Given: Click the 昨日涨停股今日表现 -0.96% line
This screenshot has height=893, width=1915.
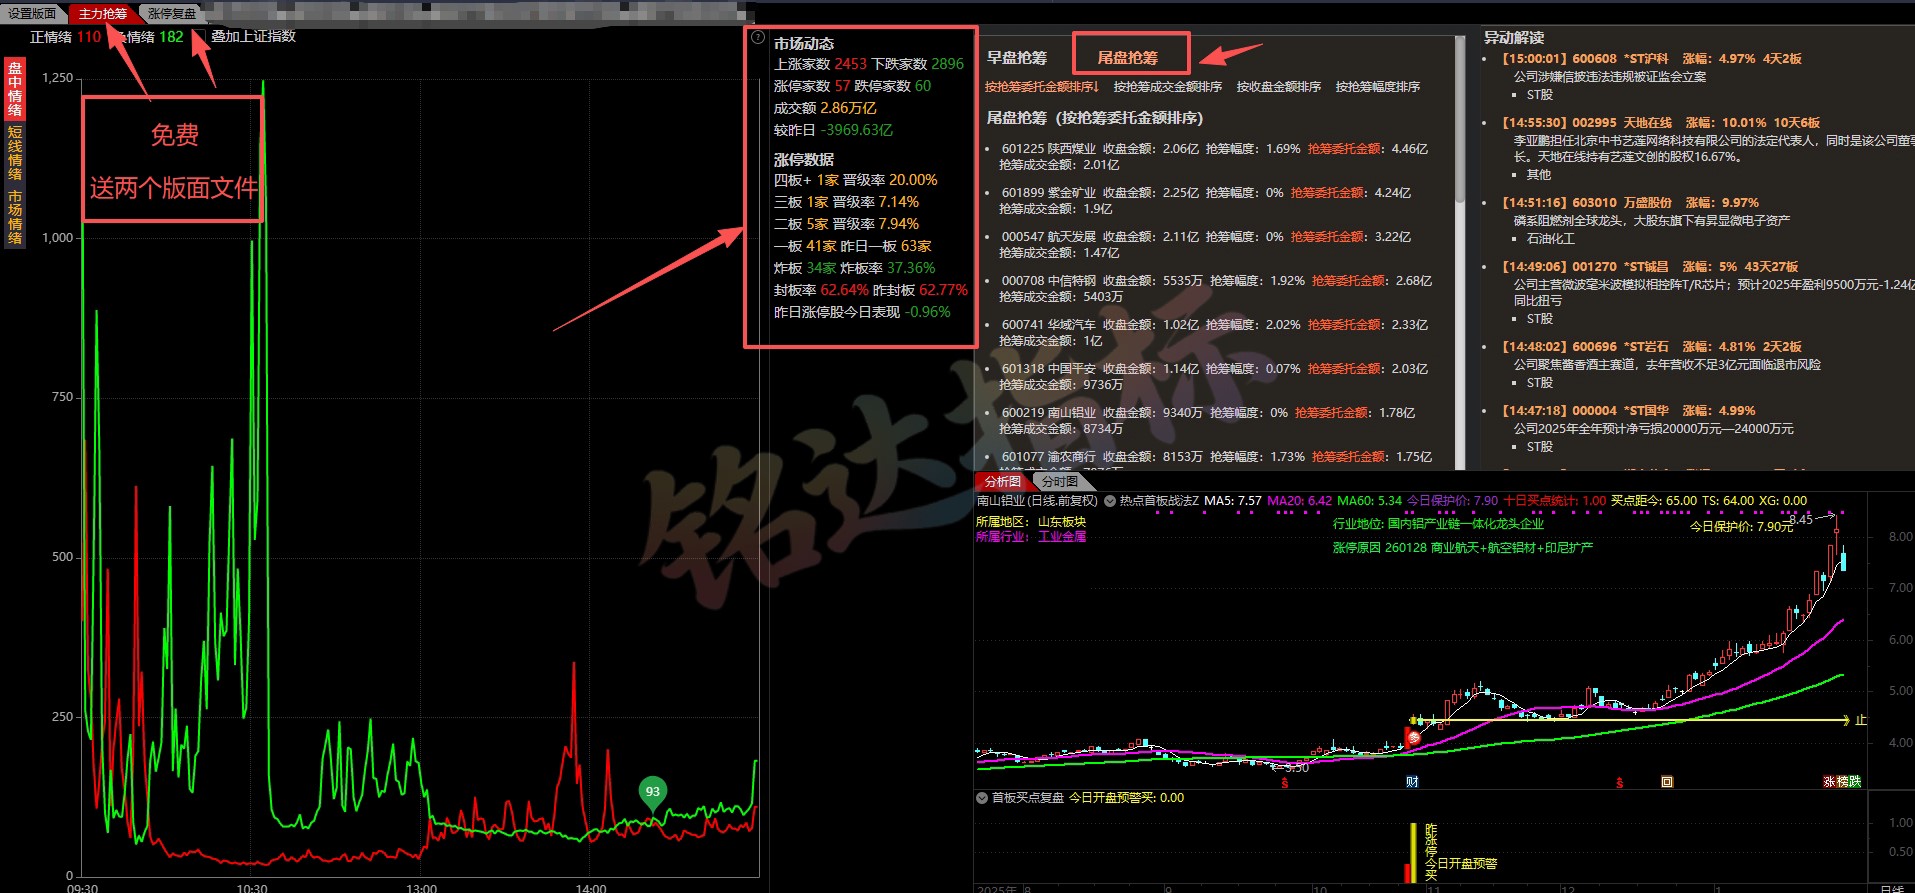Looking at the screenshot, I should tap(862, 312).
